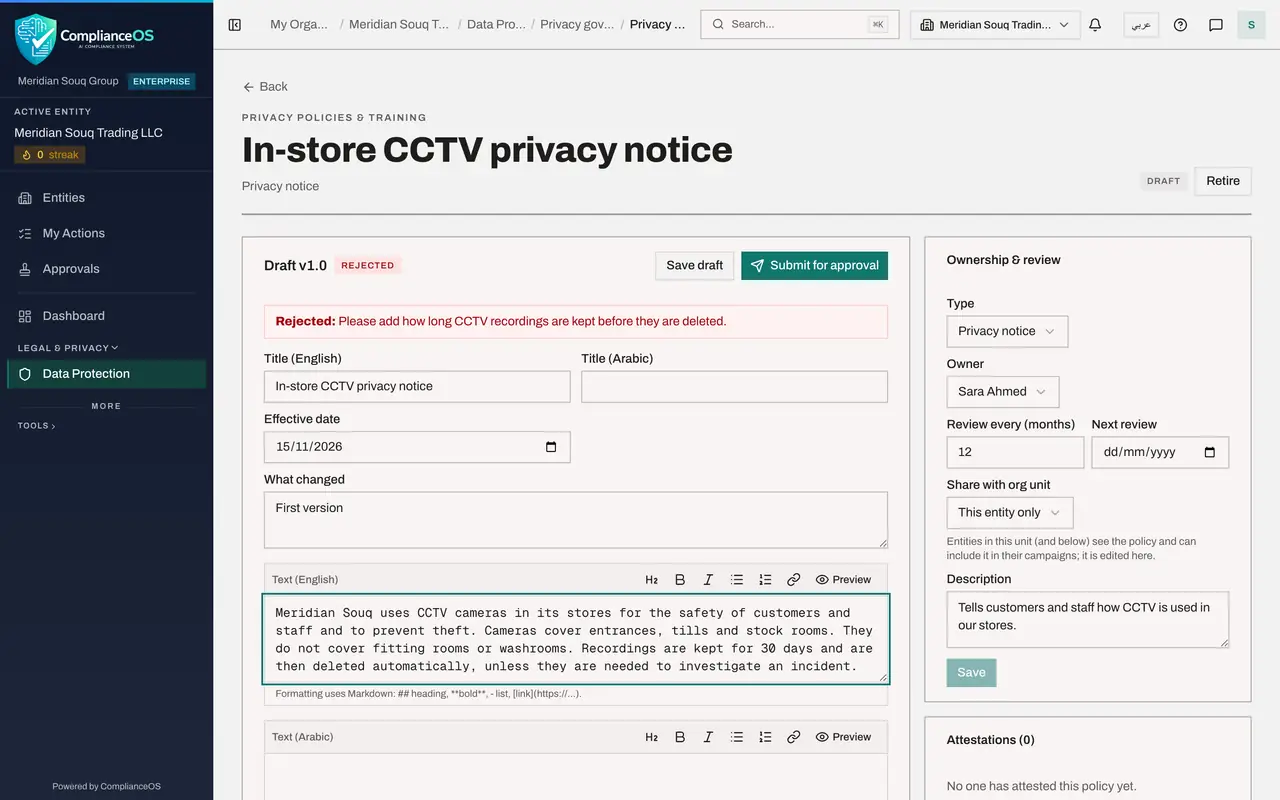Collapse the Legal & Privacy section
The width and height of the screenshot is (1280, 800).
pyautogui.click(x=68, y=348)
